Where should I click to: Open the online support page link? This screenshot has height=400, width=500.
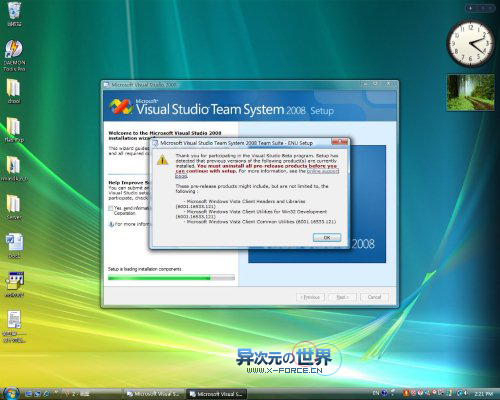pyautogui.click(x=323, y=171)
